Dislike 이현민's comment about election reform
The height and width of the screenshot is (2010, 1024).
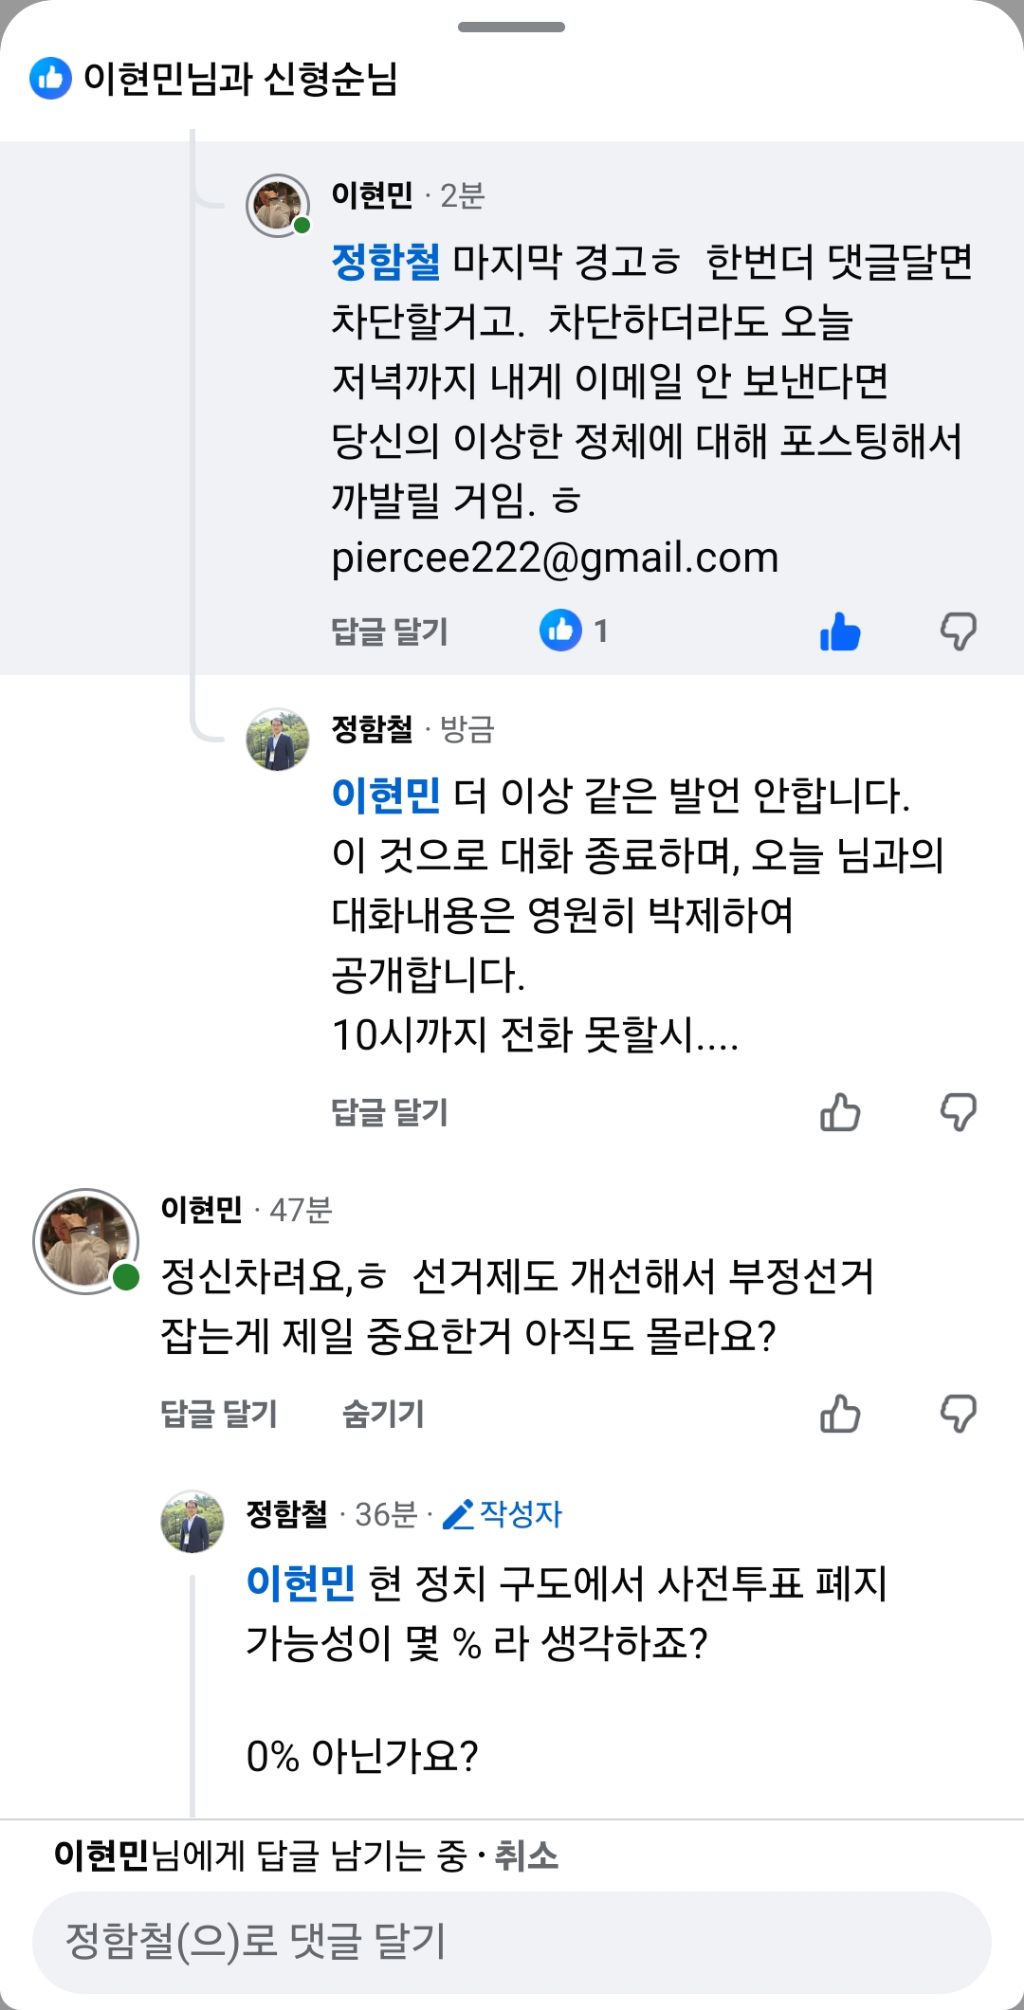click(x=957, y=1414)
